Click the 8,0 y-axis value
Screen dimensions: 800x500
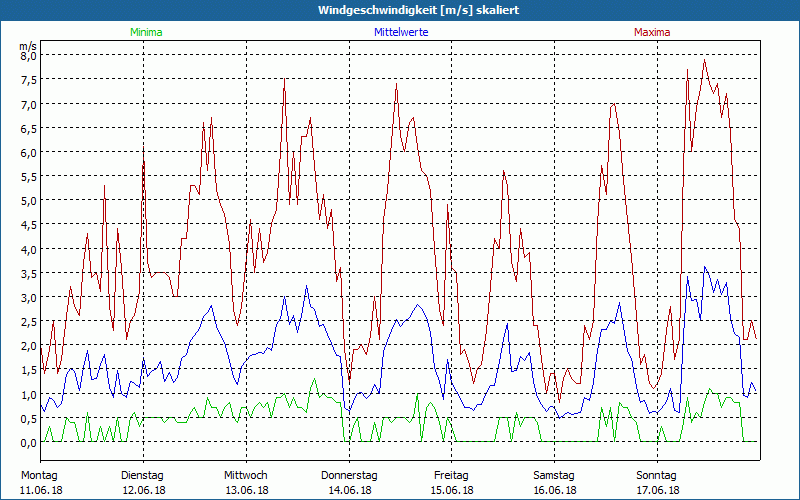pos(29,56)
